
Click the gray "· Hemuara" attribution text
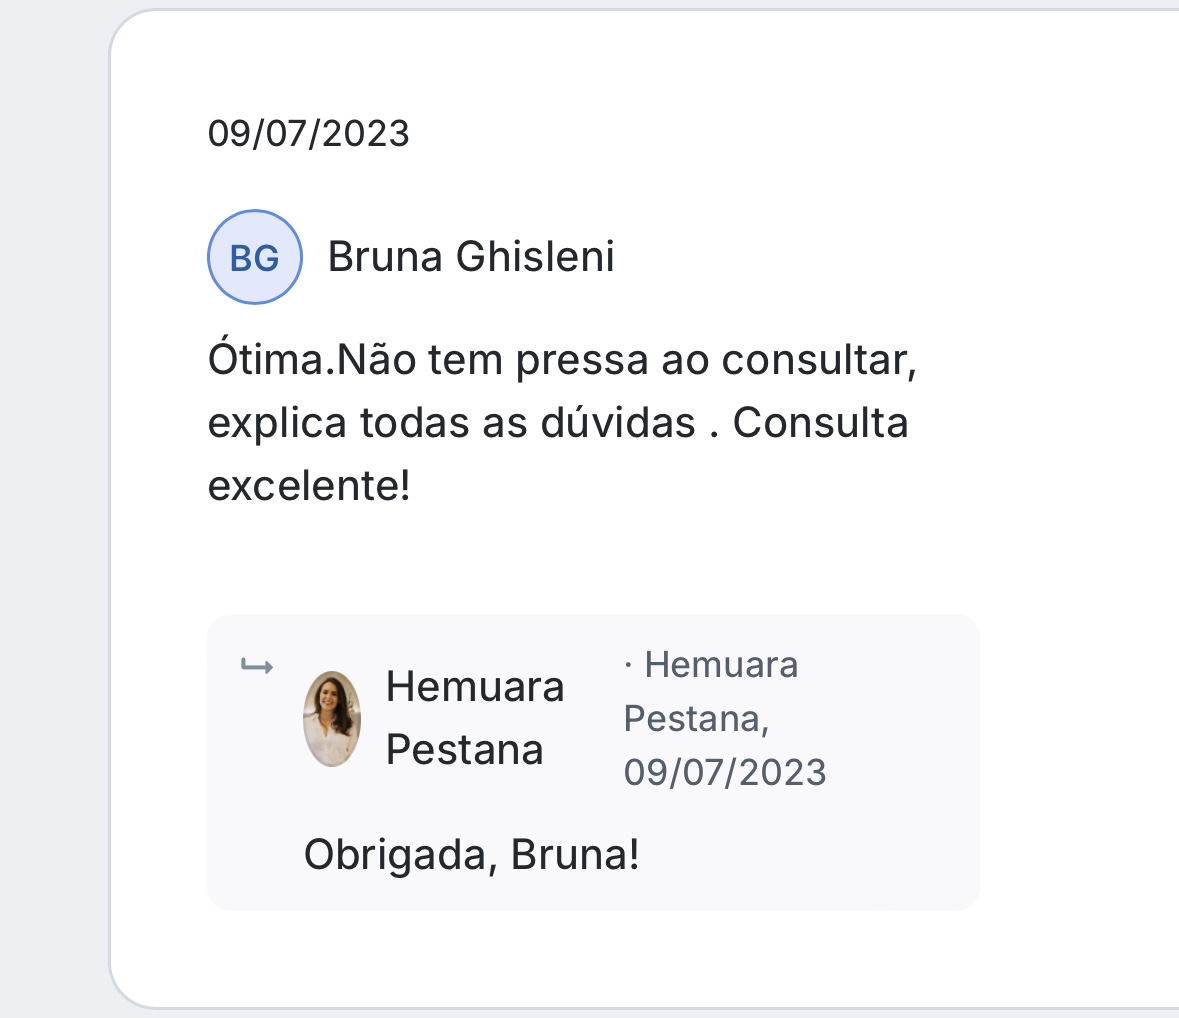pyautogui.click(x=711, y=664)
